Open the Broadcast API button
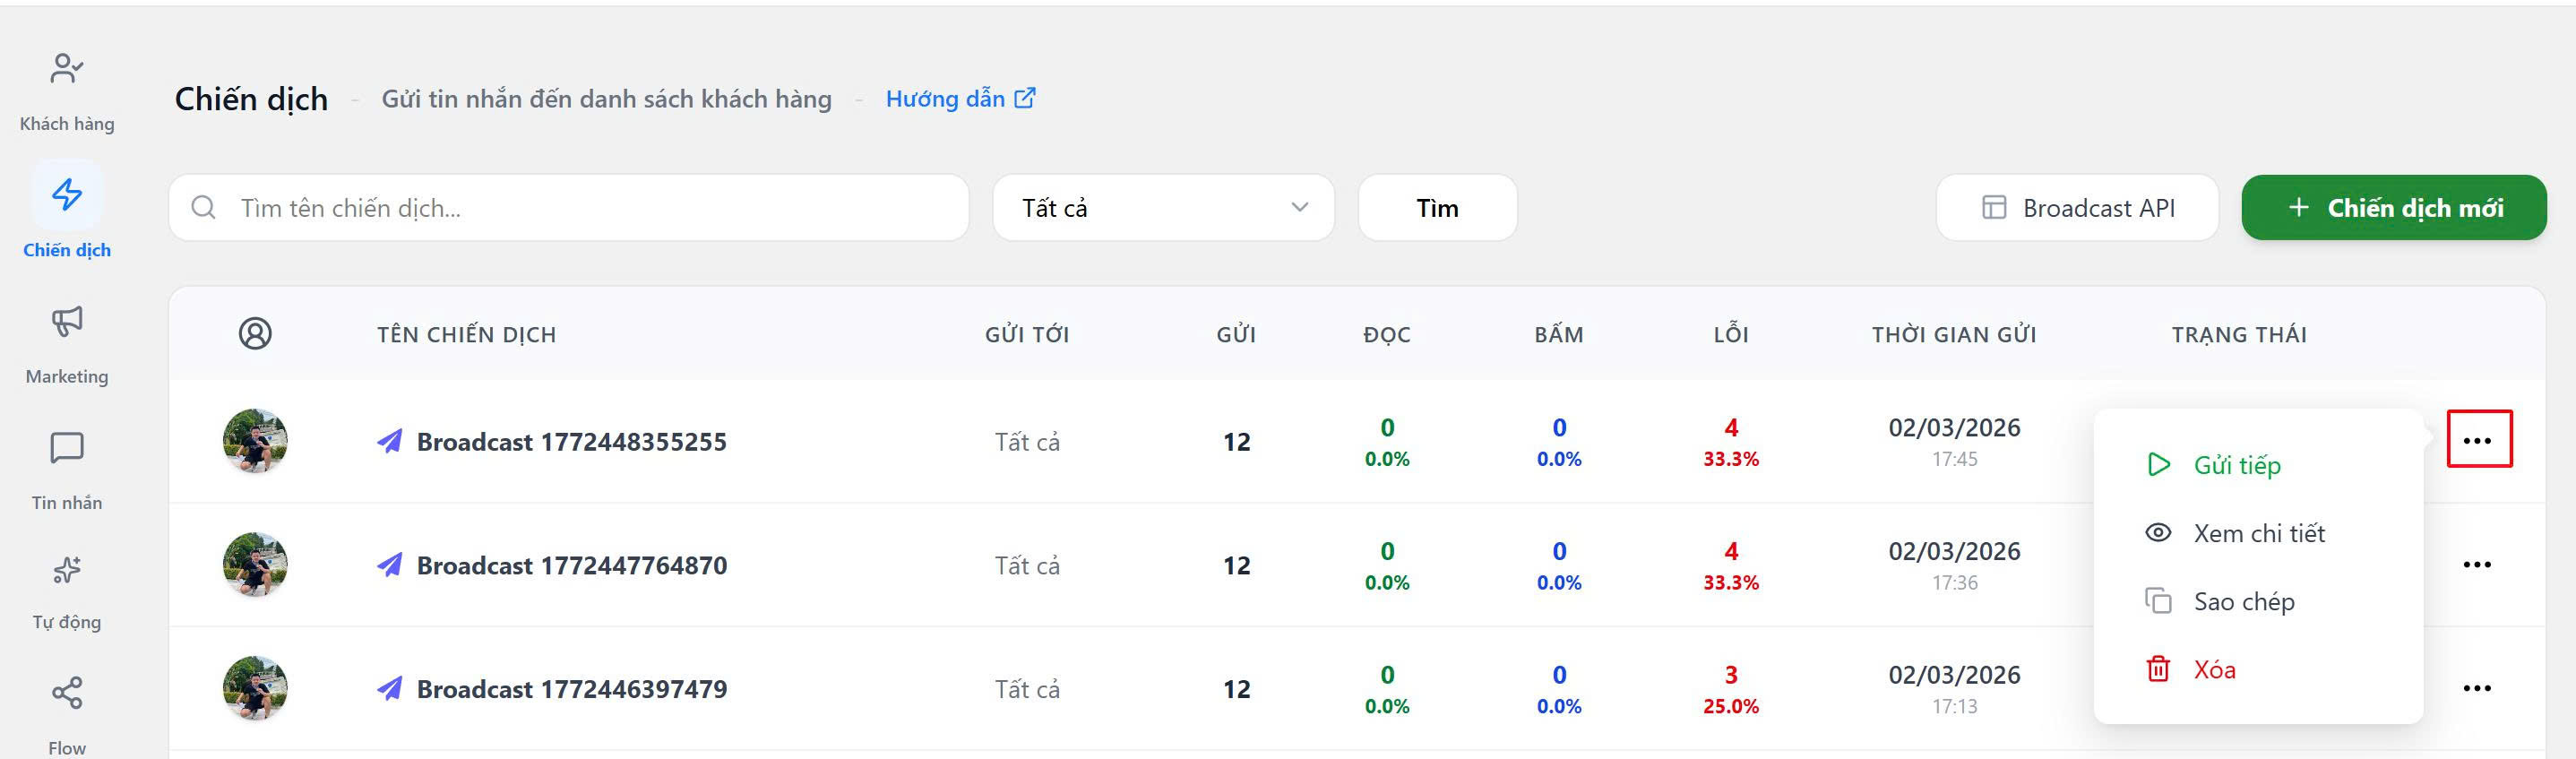The height and width of the screenshot is (759, 2576). [x=2077, y=208]
